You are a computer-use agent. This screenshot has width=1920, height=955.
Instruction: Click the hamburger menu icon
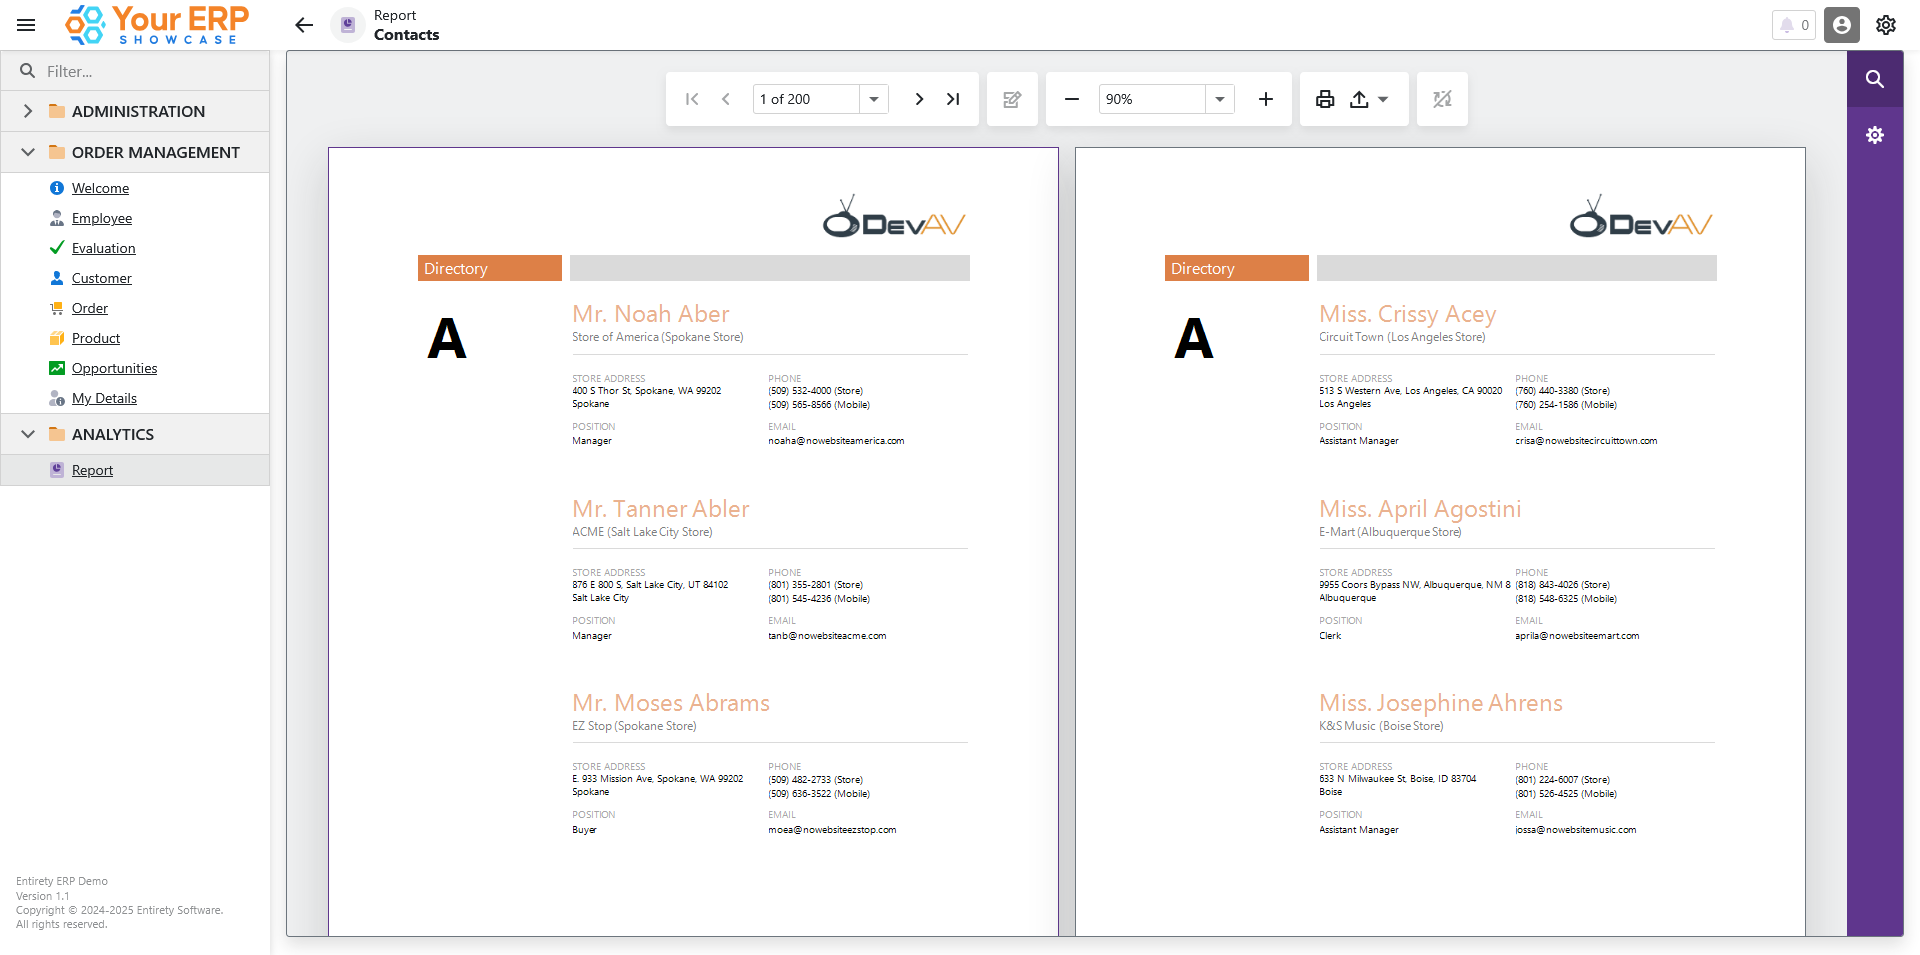(x=26, y=25)
